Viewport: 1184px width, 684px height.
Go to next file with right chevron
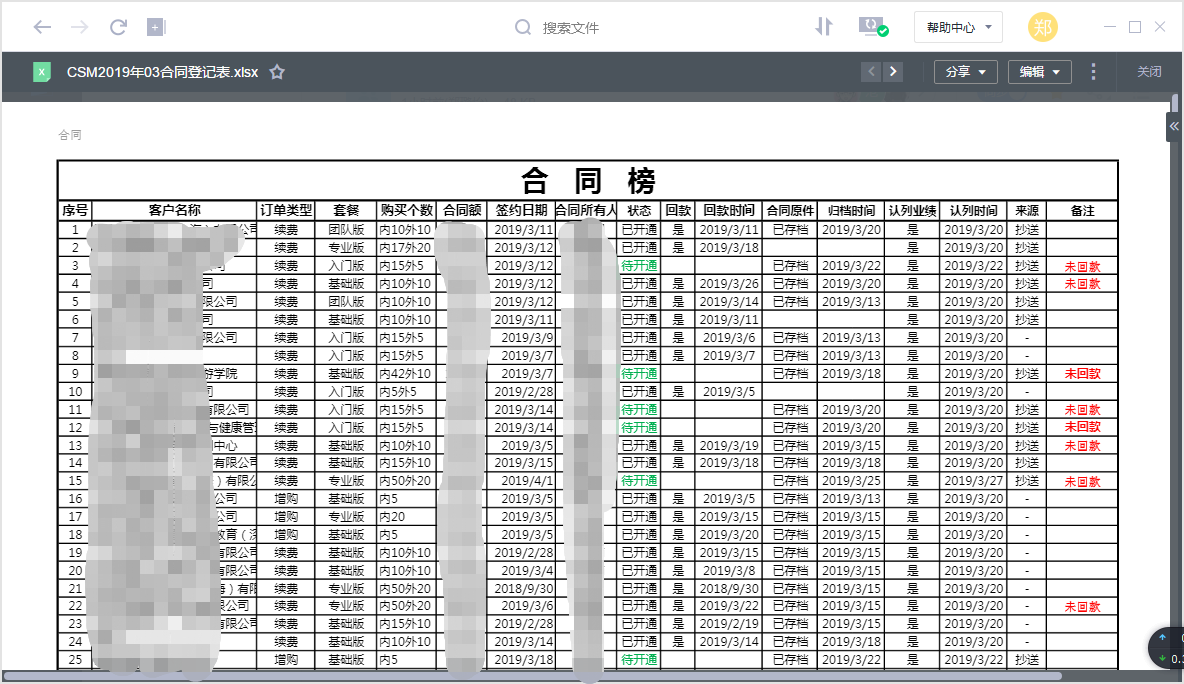(x=893, y=72)
